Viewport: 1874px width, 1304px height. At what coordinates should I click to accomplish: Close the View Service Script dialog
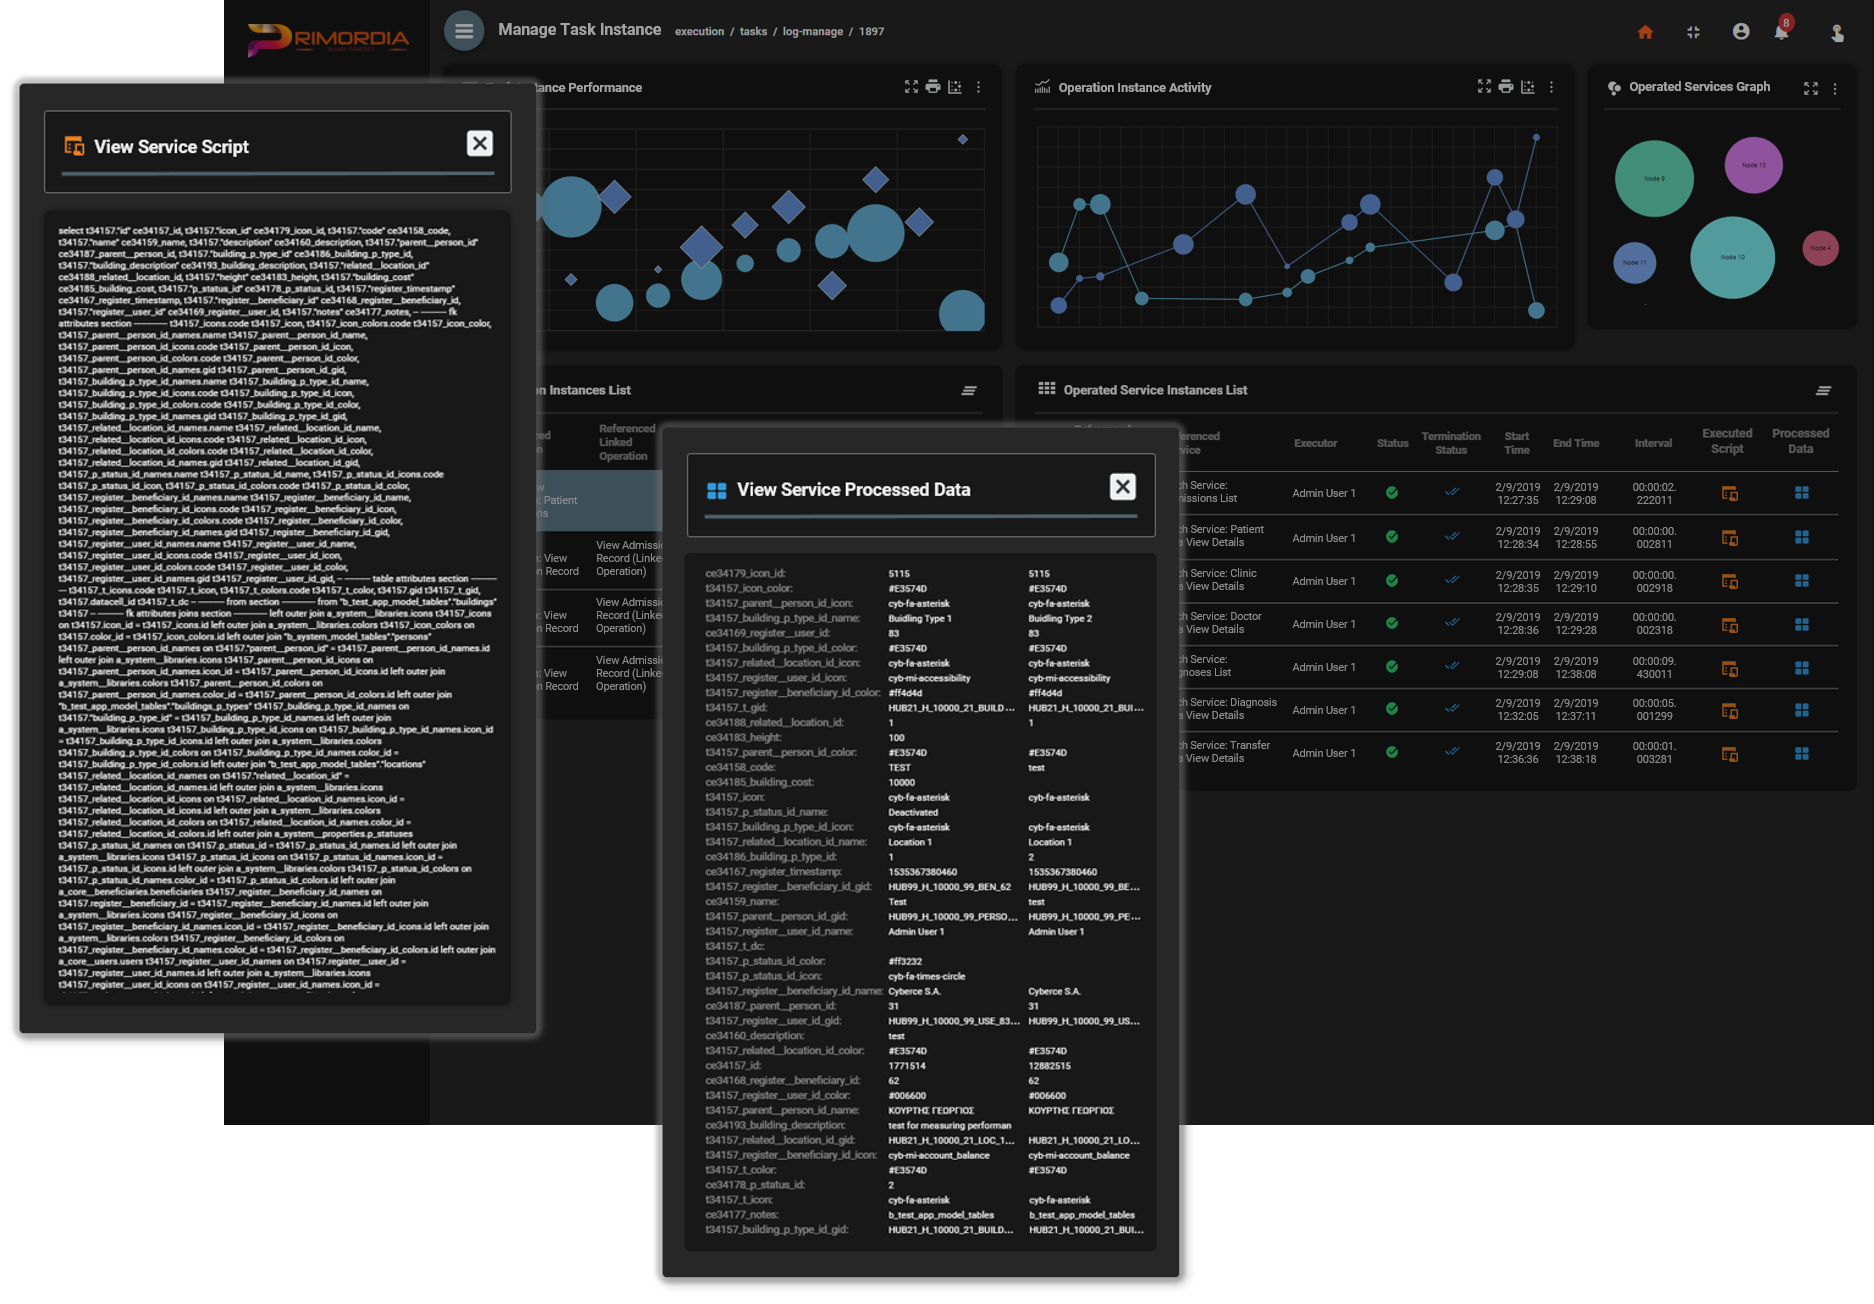coord(480,144)
